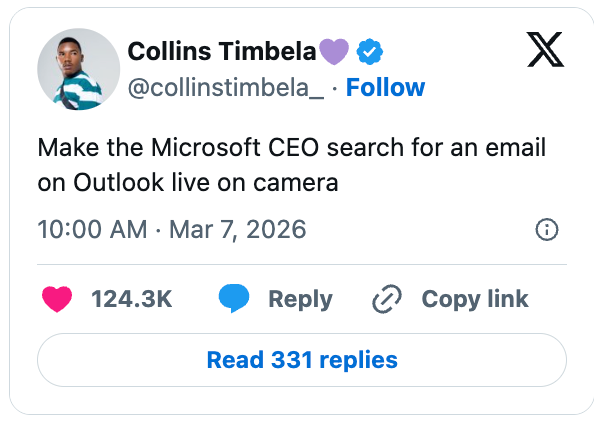The width and height of the screenshot is (608, 426).
Task: Click the purple heart emoji by the name
Action: tap(333, 52)
